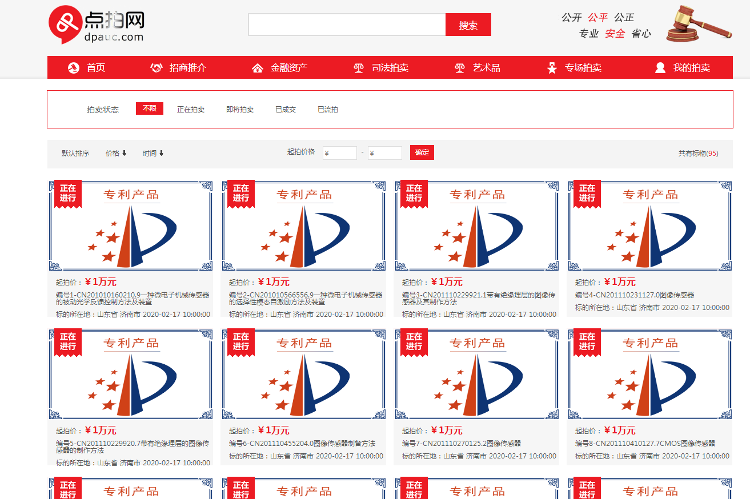Open the 司法拍卖 menu item
This screenshot has width=750, height=499.
click(390, 68)
